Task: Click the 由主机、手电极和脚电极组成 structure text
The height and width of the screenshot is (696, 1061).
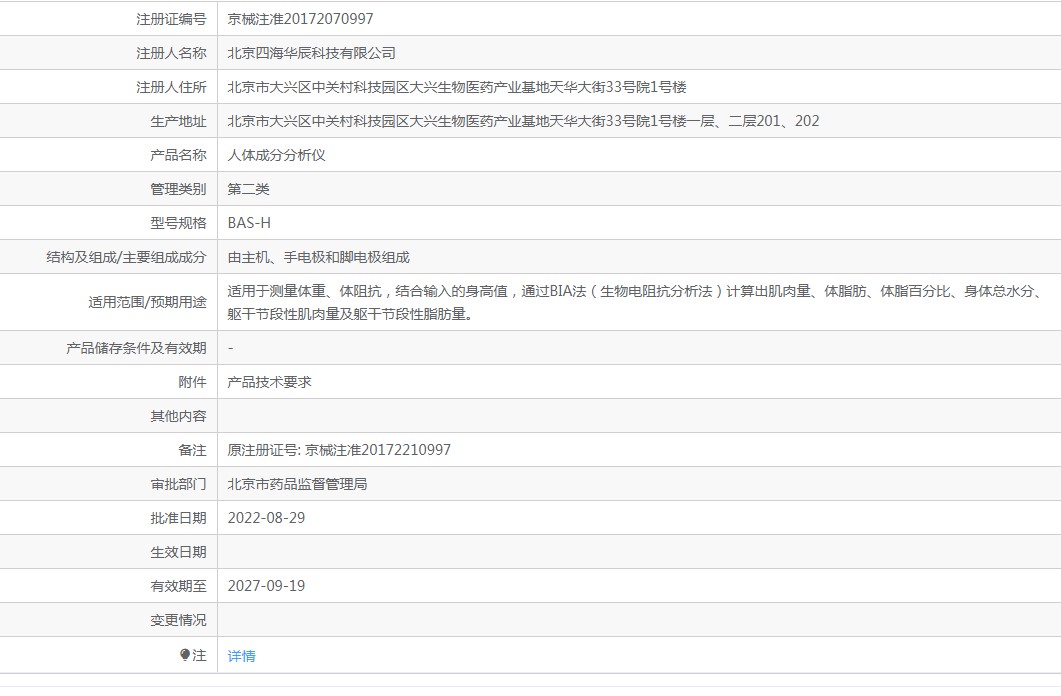Action: [318, 257]
